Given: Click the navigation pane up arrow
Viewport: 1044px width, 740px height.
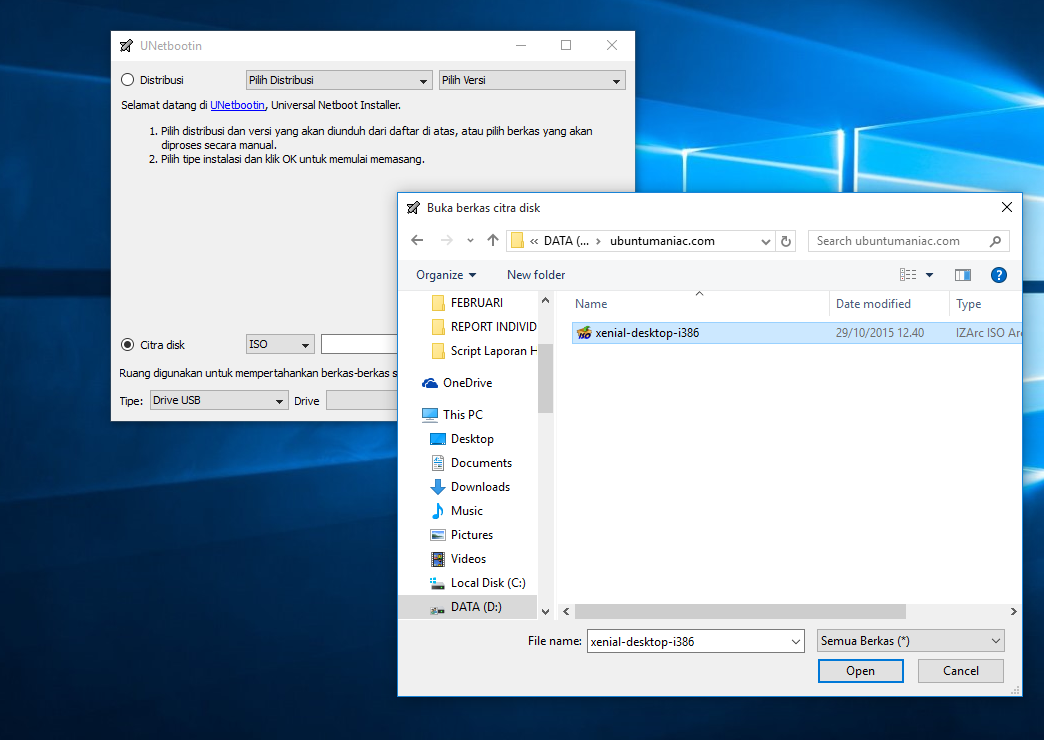Looking at the screenshot, I should tap(545, 300).
